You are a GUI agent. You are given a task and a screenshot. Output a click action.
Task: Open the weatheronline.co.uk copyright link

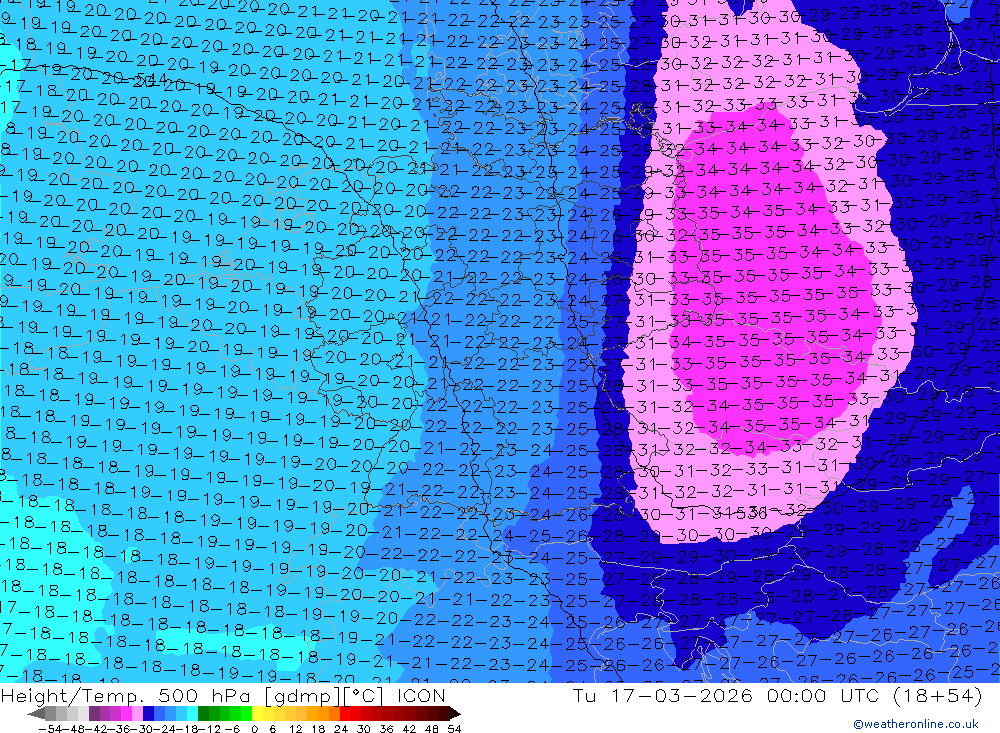(x=916, y=724)
